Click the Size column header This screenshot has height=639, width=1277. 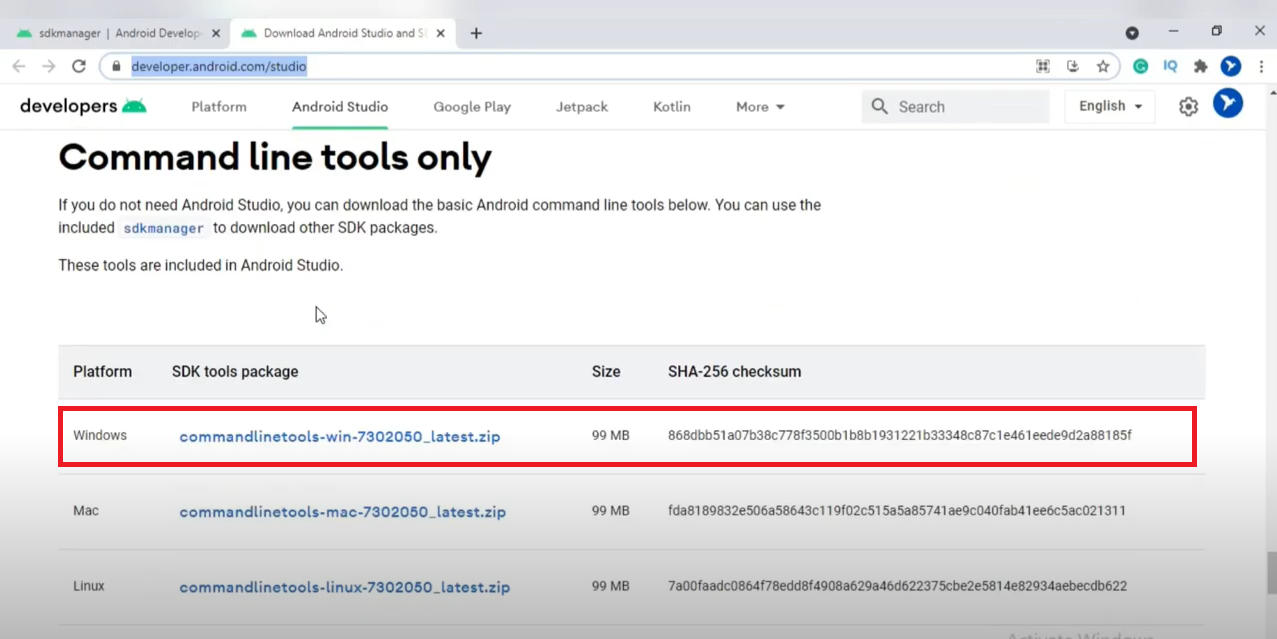606,371
